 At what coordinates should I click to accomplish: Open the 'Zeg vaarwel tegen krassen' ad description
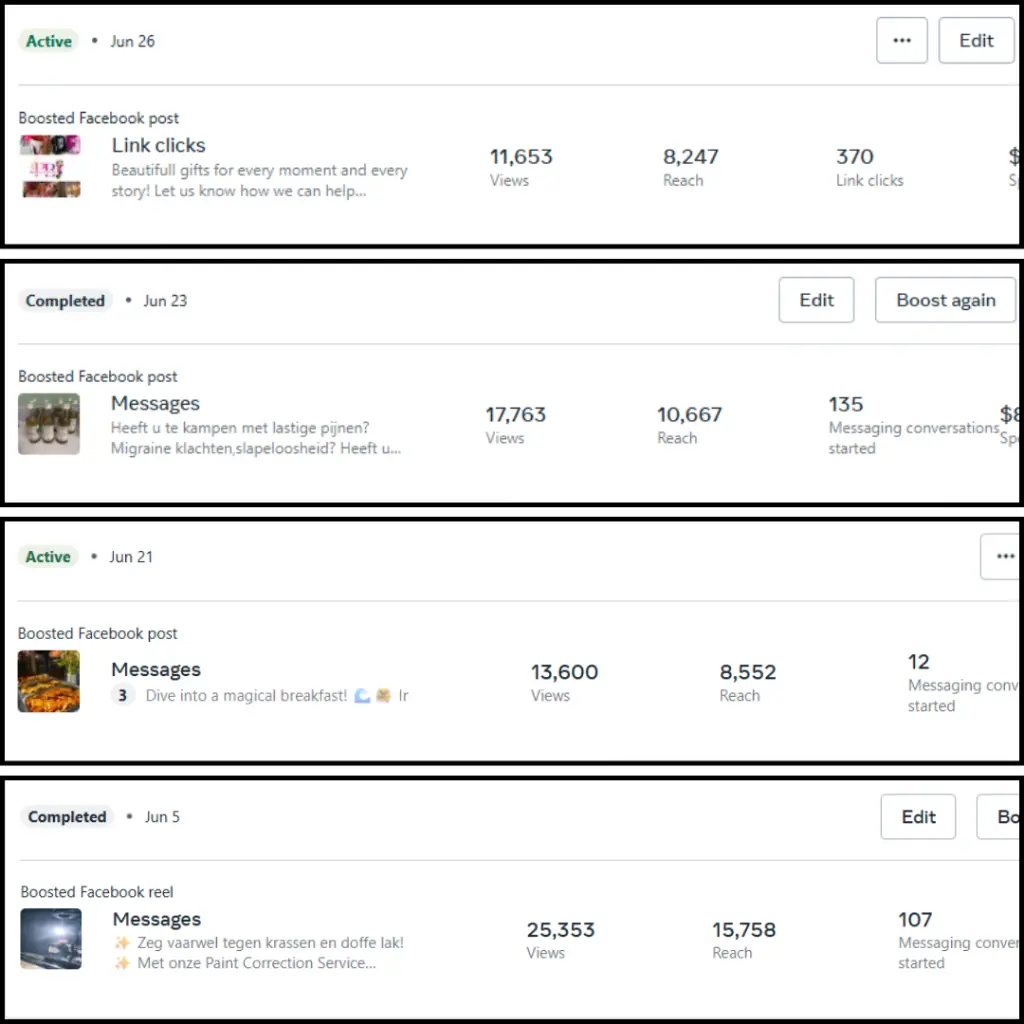[260, 943]
